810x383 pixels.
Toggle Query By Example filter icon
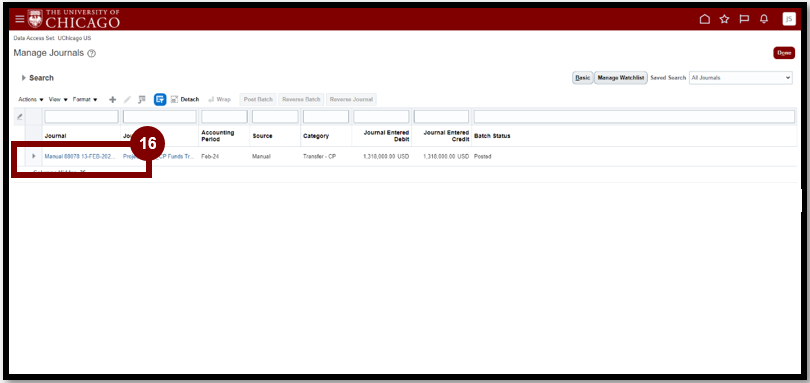point(160,99)
